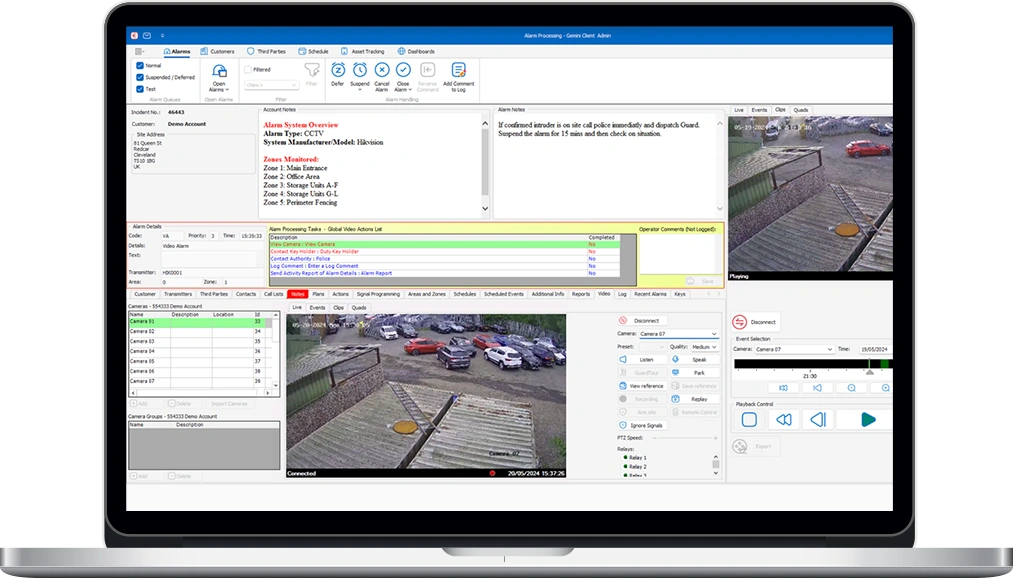1013x578 pixels.
Task: Click the red app icon in title bar
Action: point(134,36)
